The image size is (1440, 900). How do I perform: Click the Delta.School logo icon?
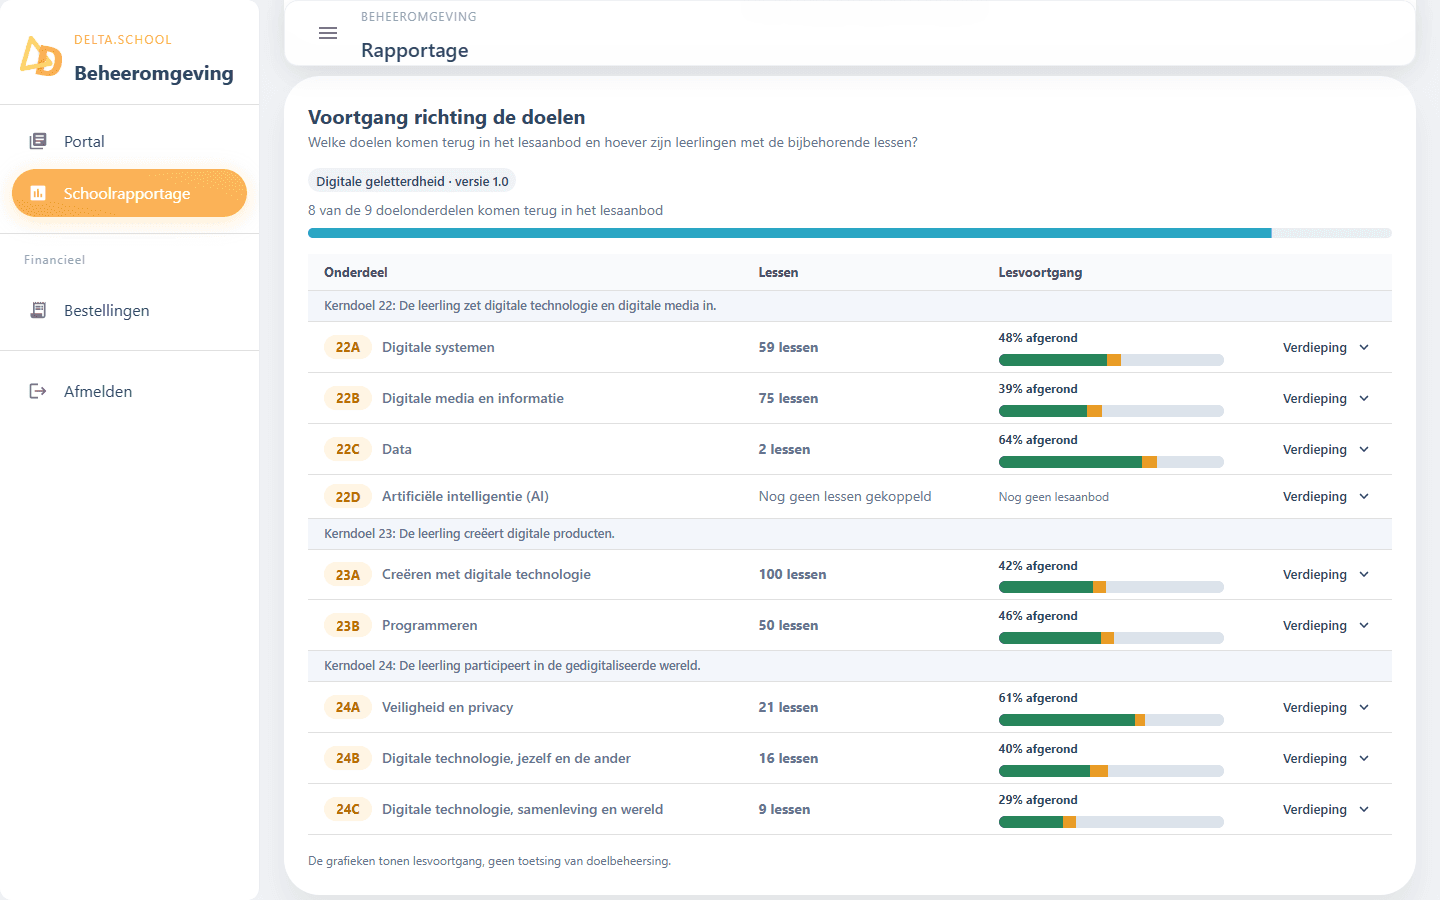pos(41,57)
